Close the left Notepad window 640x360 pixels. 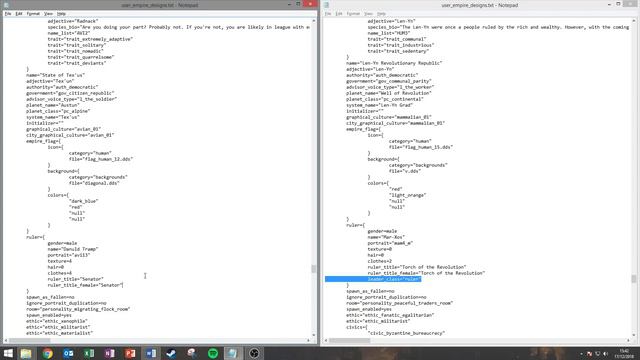pyautogui.click(x=310, y=4)
